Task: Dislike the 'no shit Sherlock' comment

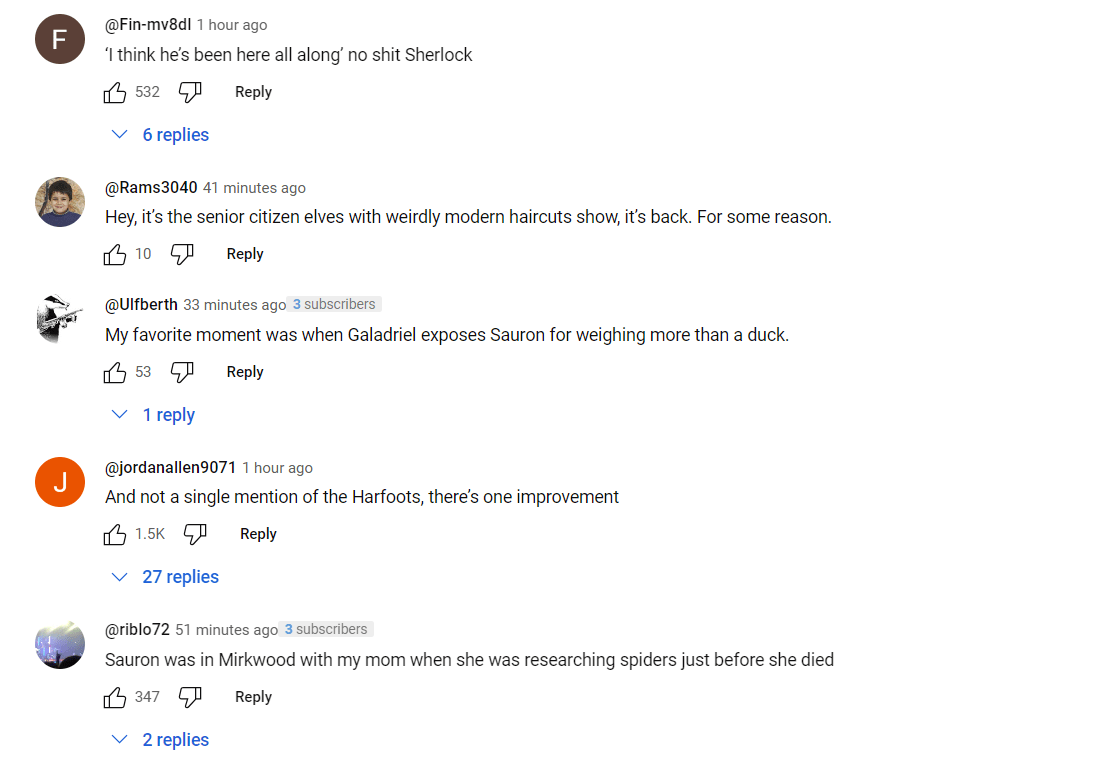Action: click(x=190, y=92)
